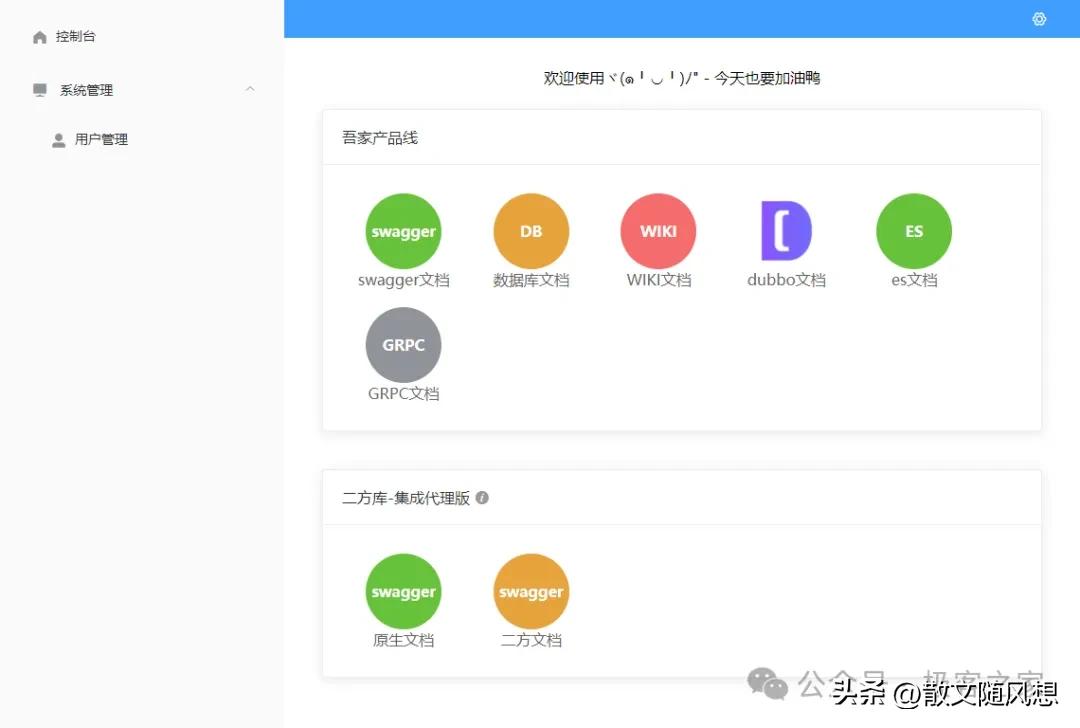Select 系统管理 sidebar menu
This screenshot has height=728, width=1080.
(86, 90)
